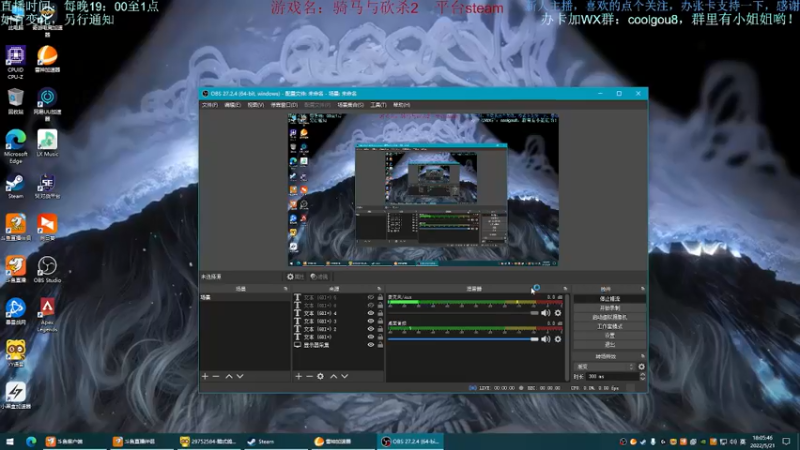Open LX Music desktop shortcut
Viewport: 800px width, 450px height.
pyautogui.click(x=47, y=143)
